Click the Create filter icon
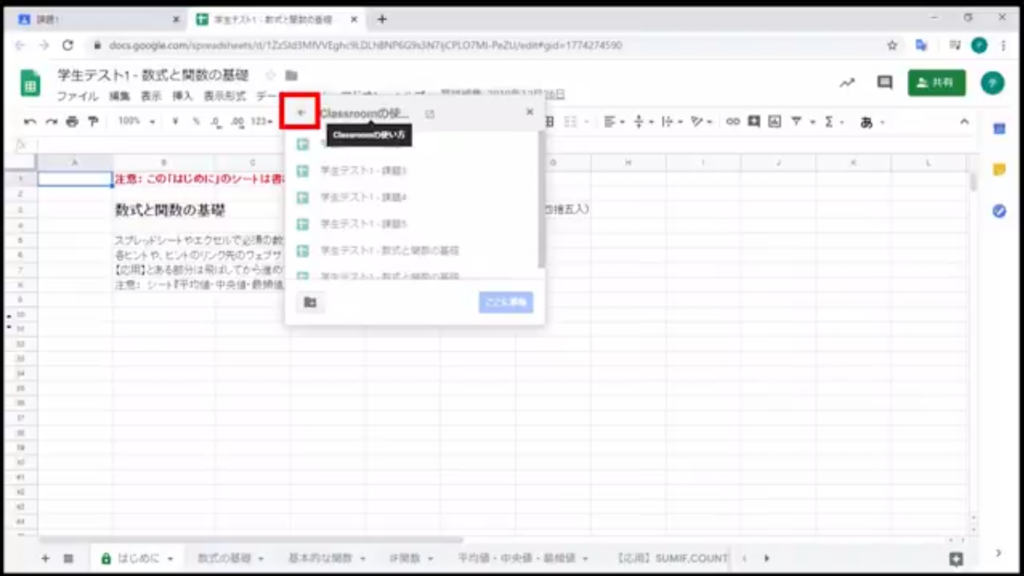The height and width of the screenshot is (576, 1024). [x=796, y=121]
